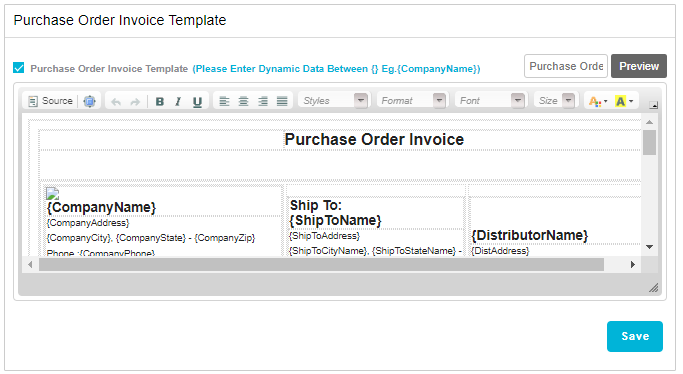
Task: Open the Font dropdown
Action: pos(490,101)
